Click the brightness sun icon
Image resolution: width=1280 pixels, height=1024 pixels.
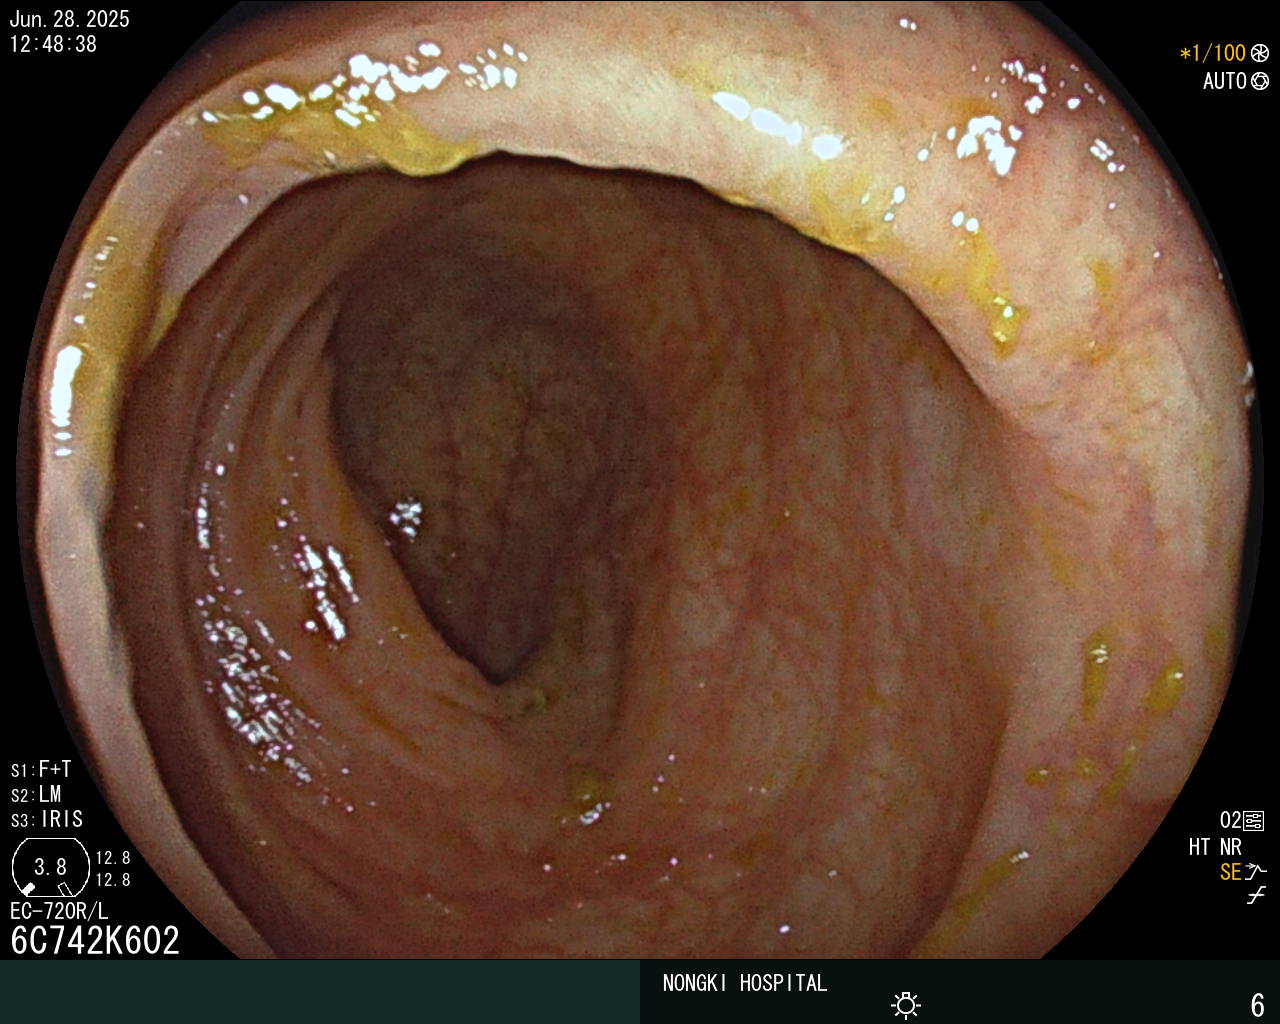(906, 1005)
